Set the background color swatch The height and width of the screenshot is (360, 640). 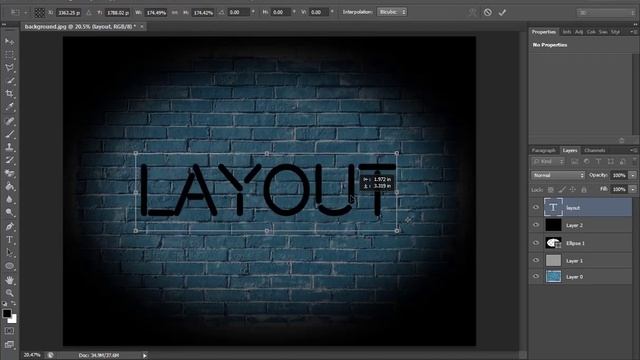pos(13,319)
